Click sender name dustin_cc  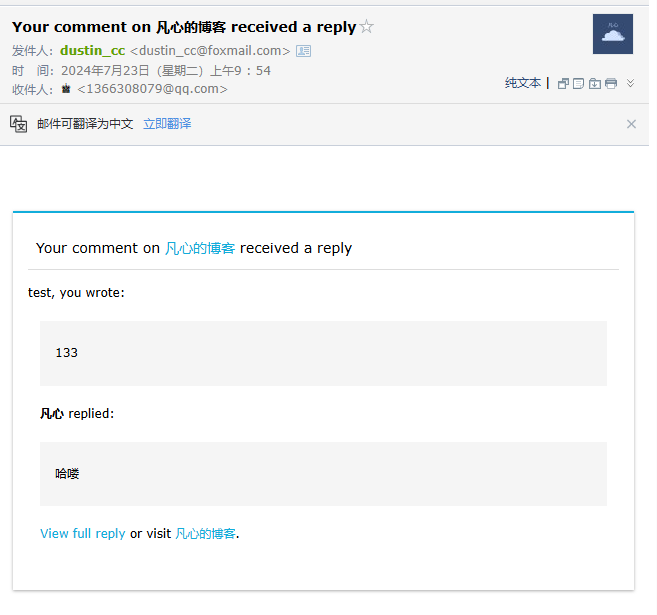point(93,51)
